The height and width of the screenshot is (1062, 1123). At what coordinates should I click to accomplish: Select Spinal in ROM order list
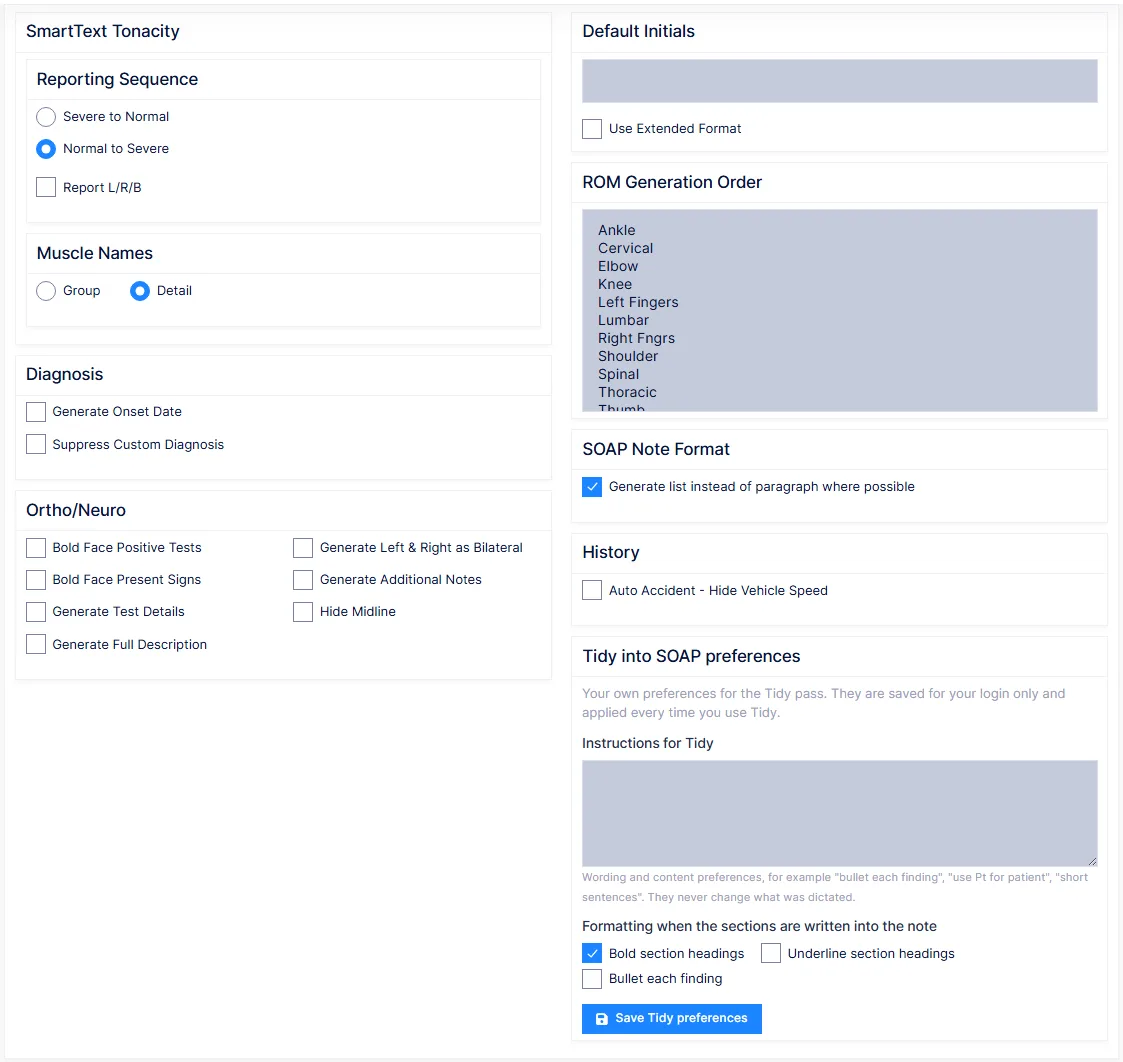[x=618, y=374]
